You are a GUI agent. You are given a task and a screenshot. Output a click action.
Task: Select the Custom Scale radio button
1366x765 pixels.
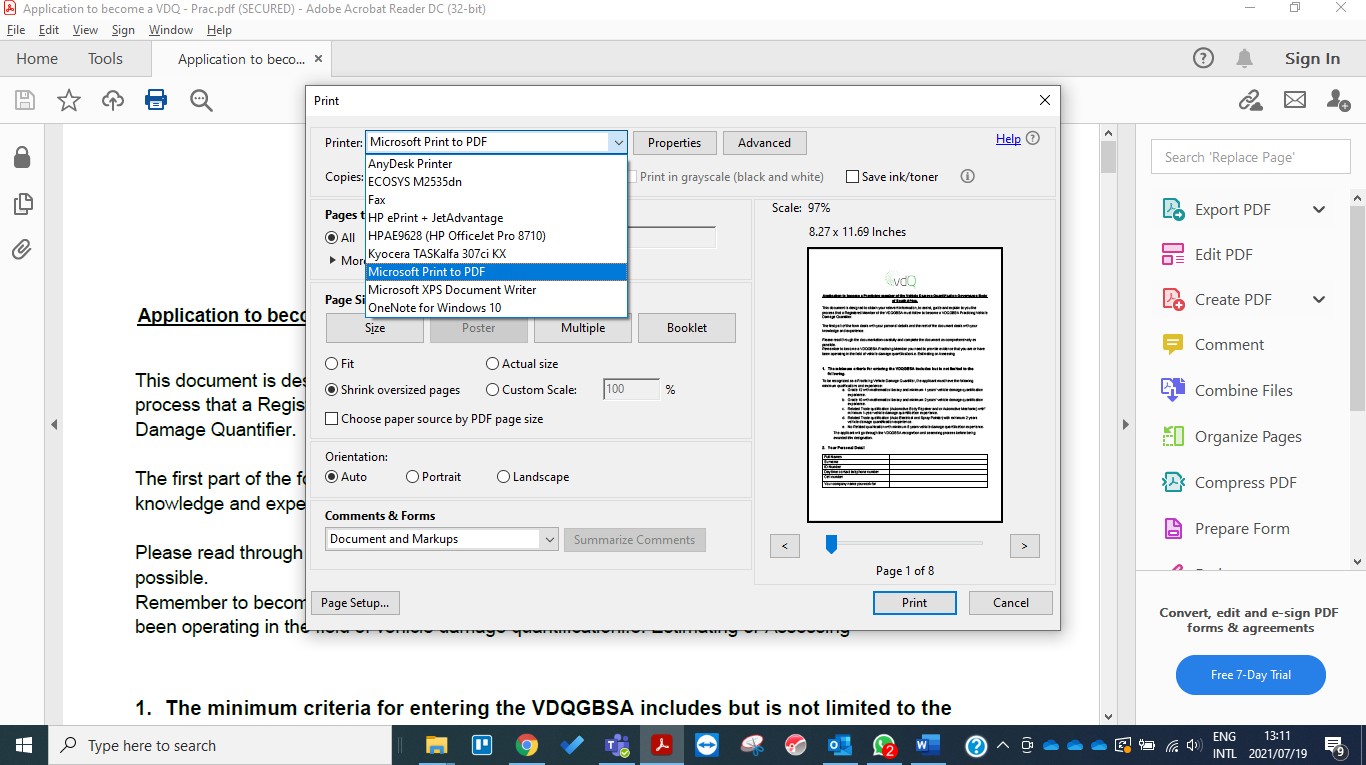(x=492, y=390)
